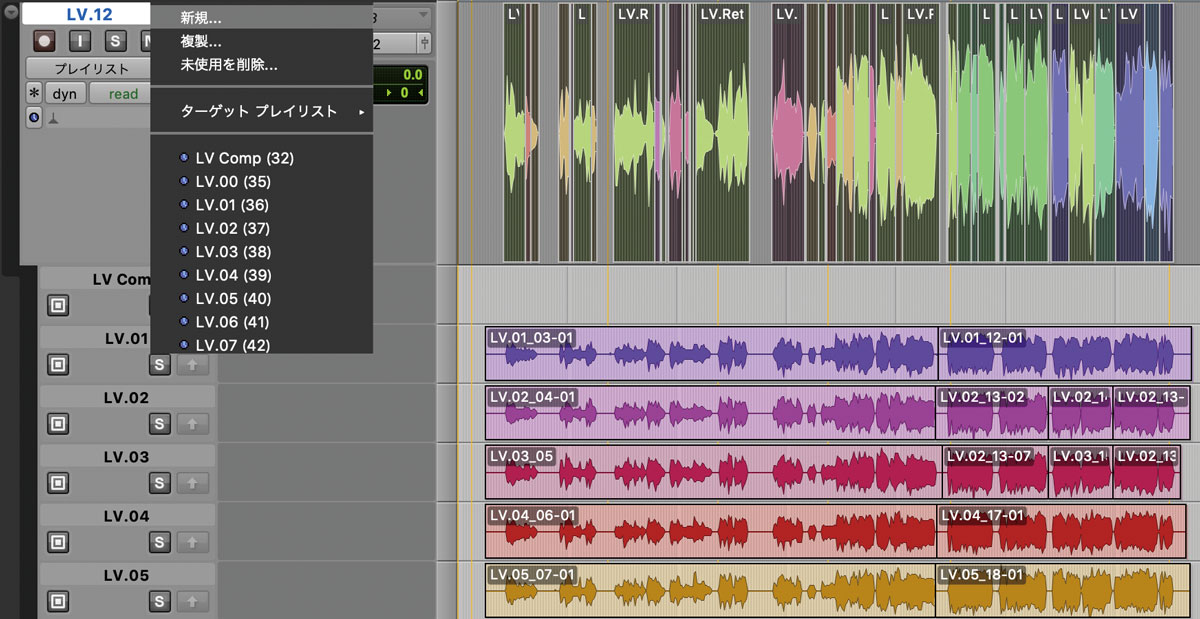This screenshot has height=619, width=1200.
Task: Select LV.00 (35) playlist
Action: [261, 181]
